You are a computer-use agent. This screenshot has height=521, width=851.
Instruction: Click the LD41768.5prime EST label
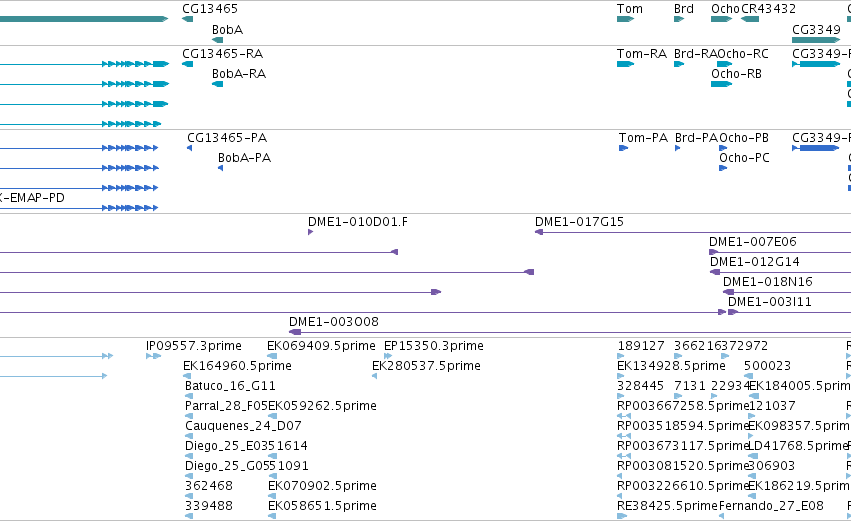(x=798, y=447)
